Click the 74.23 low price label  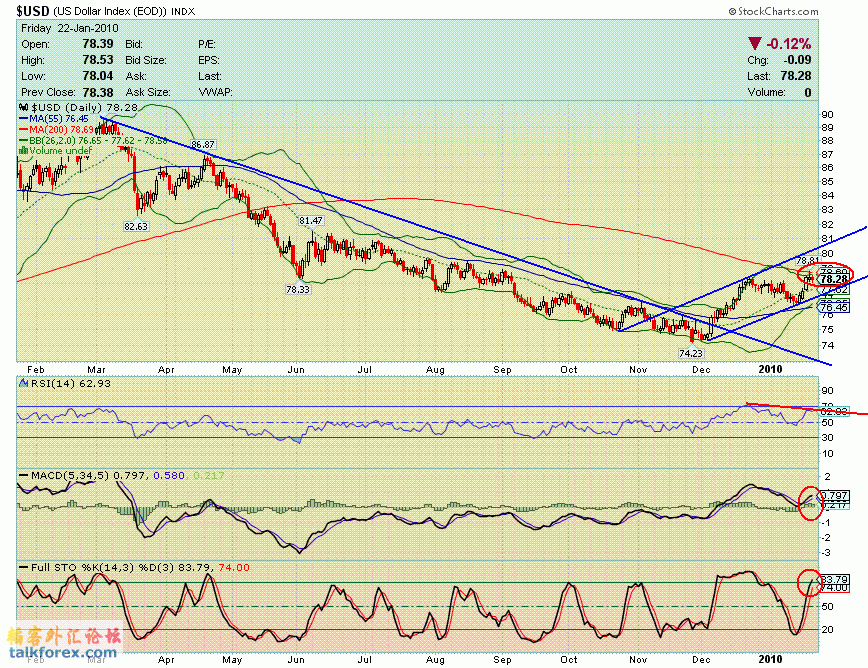[690, 353]
